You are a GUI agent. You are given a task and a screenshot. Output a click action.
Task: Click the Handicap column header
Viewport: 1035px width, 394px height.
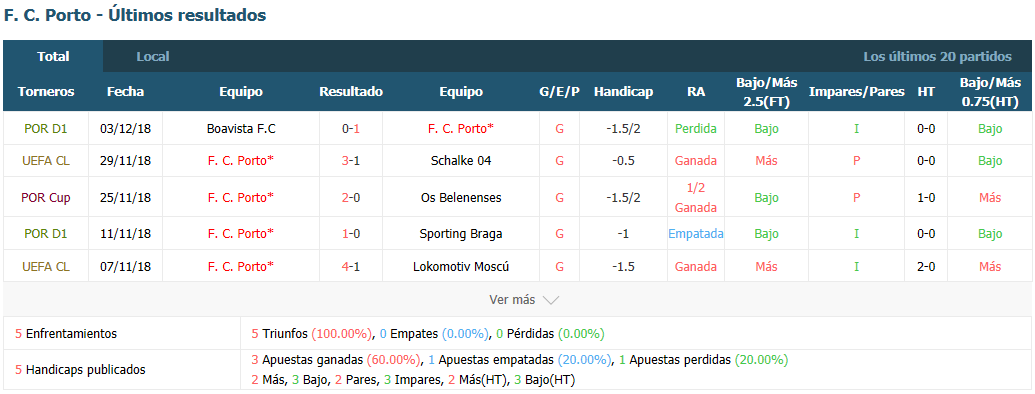pyautogui.click(x=623, y=92)
